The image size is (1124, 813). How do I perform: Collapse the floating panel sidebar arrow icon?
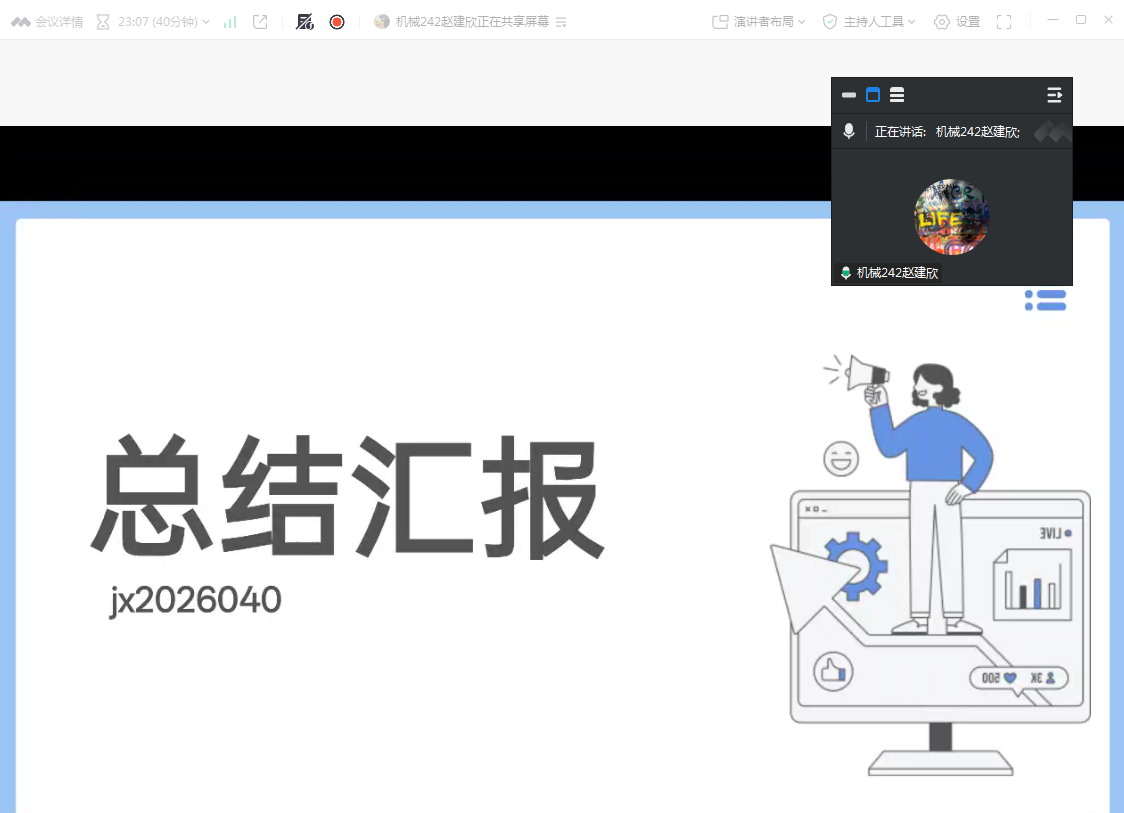[x=1054, y=95]
